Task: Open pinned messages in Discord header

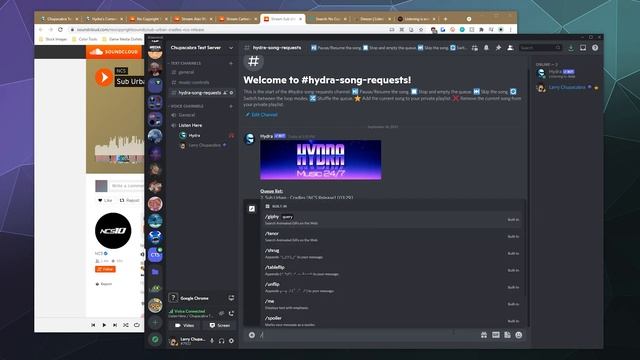Action: coord(498,48)
